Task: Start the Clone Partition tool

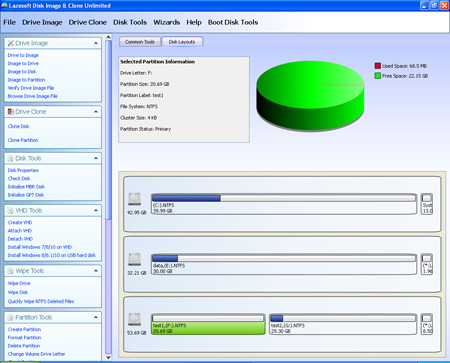Action: point(23,140)
